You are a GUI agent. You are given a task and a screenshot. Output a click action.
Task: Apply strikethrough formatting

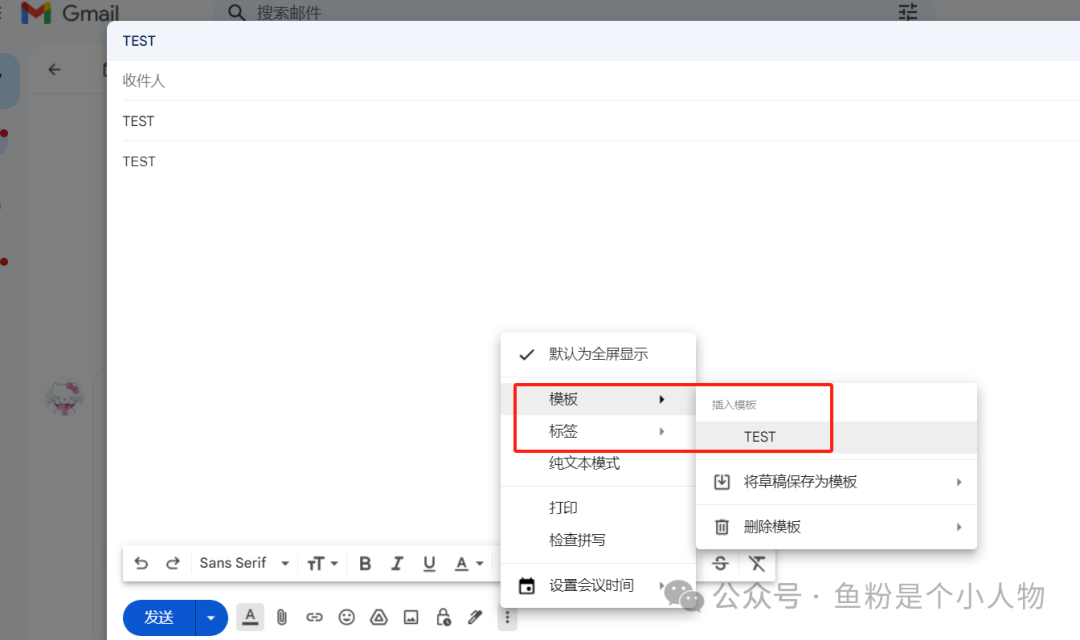pos(719,563)
